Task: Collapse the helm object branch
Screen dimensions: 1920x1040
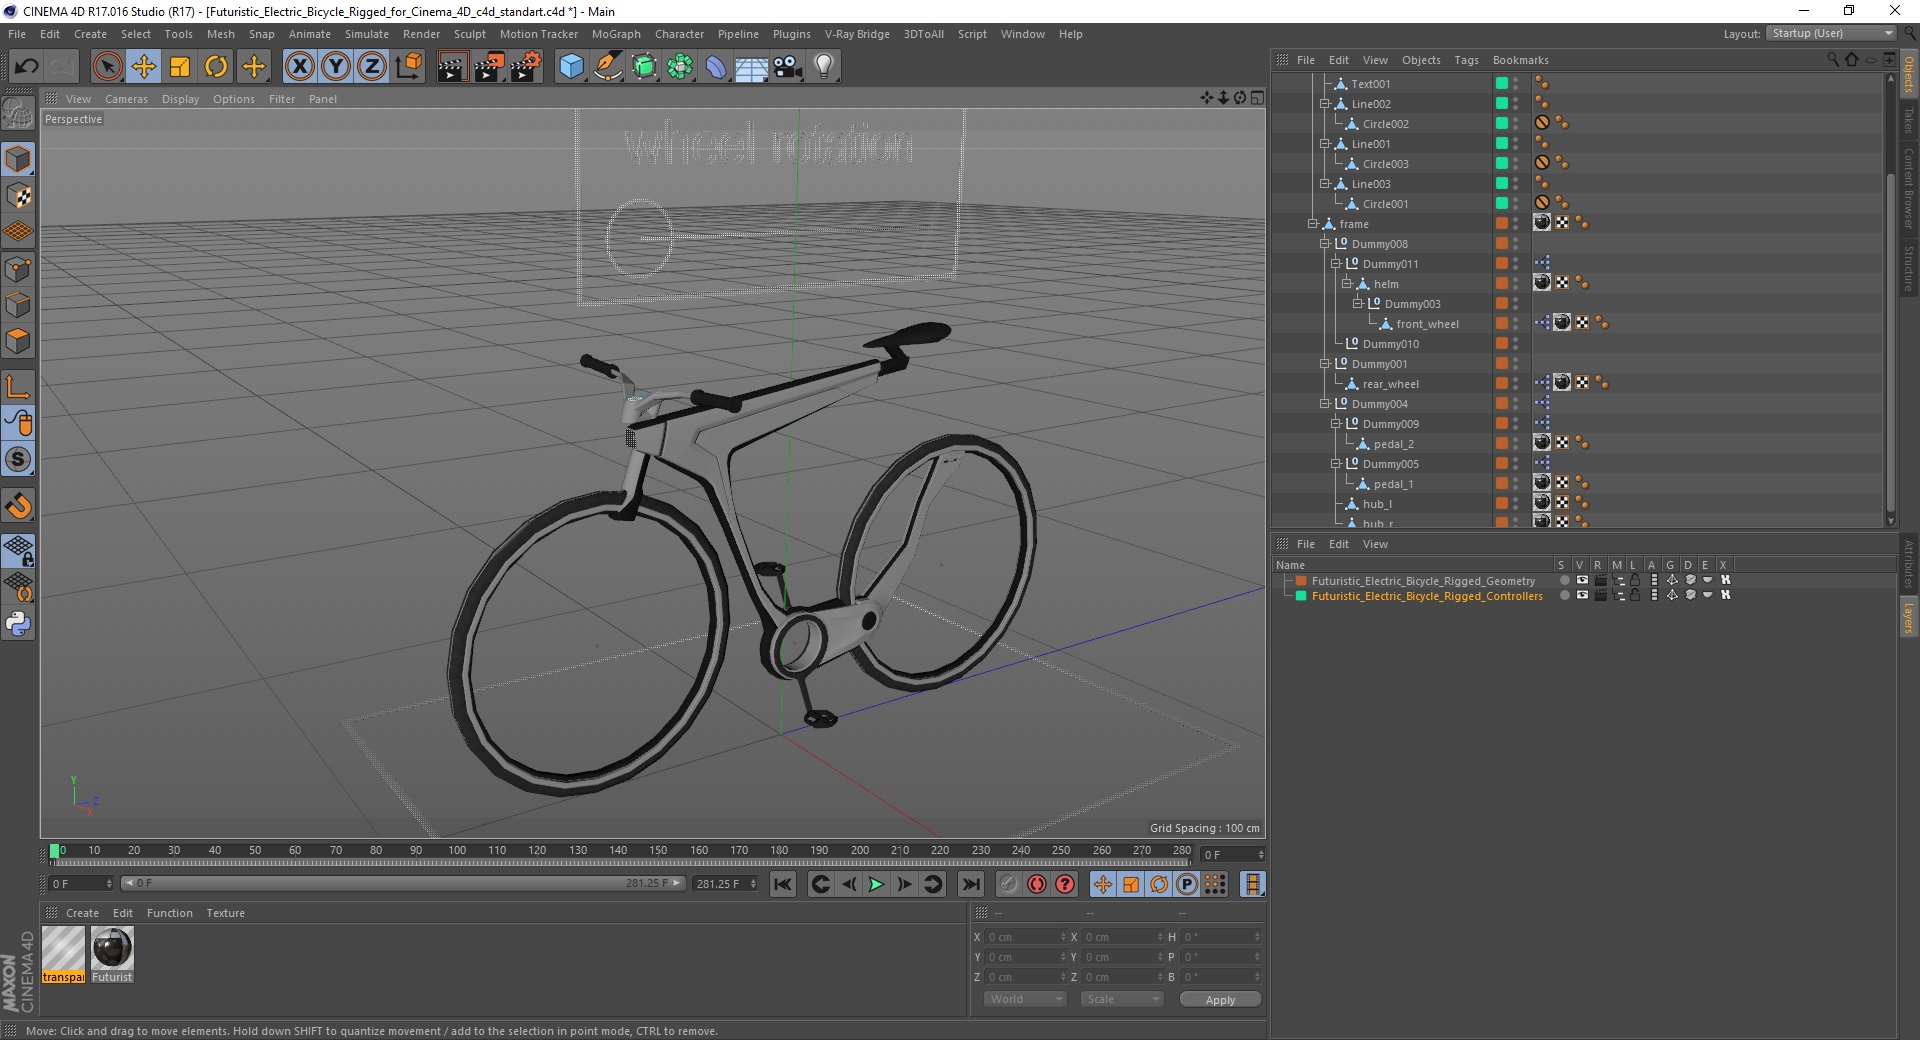Action: coord(1346,284)
